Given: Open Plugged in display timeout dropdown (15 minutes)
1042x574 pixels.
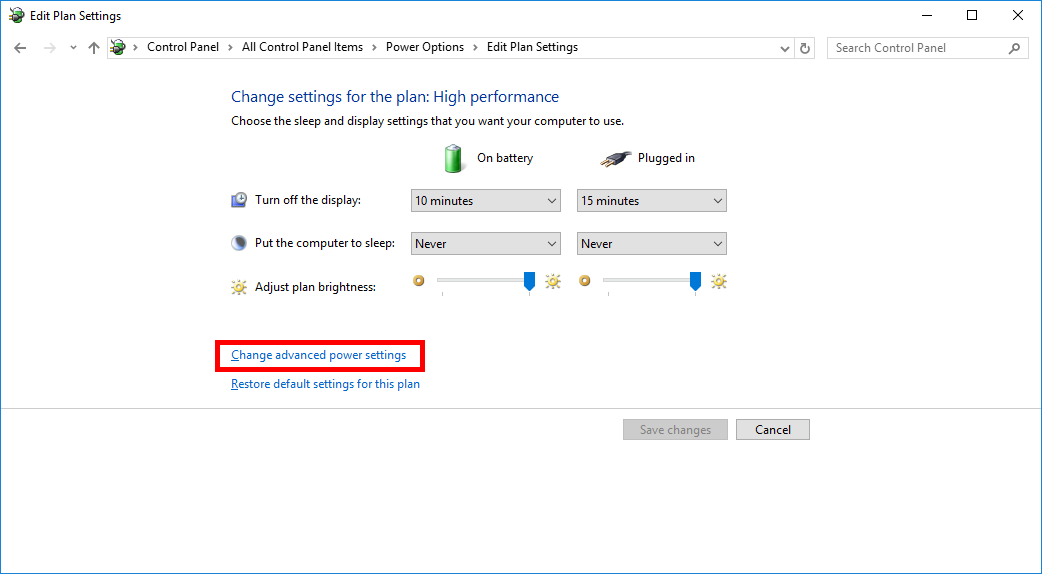Looking at the screenshot, I should [x=652, y=201].
